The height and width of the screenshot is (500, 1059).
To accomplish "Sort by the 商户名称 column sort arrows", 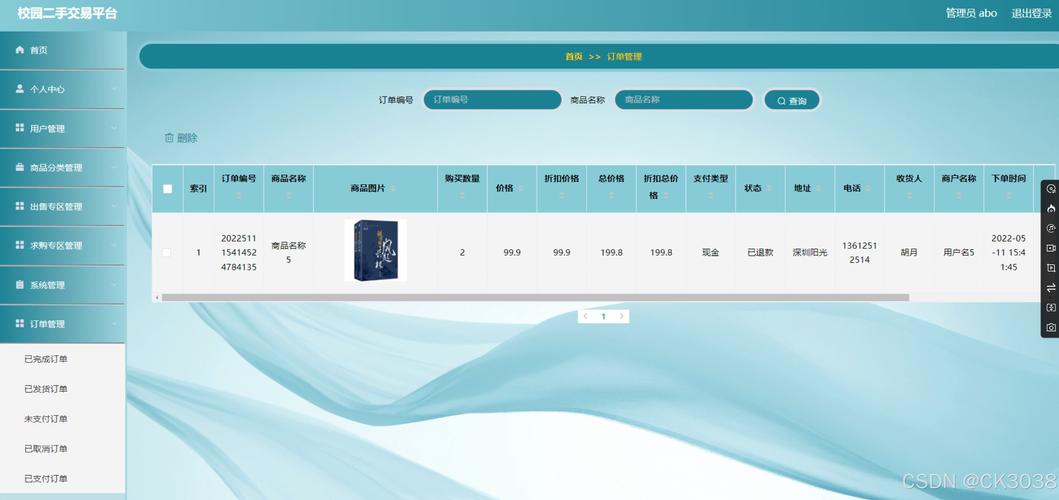I will click(958, 195).
